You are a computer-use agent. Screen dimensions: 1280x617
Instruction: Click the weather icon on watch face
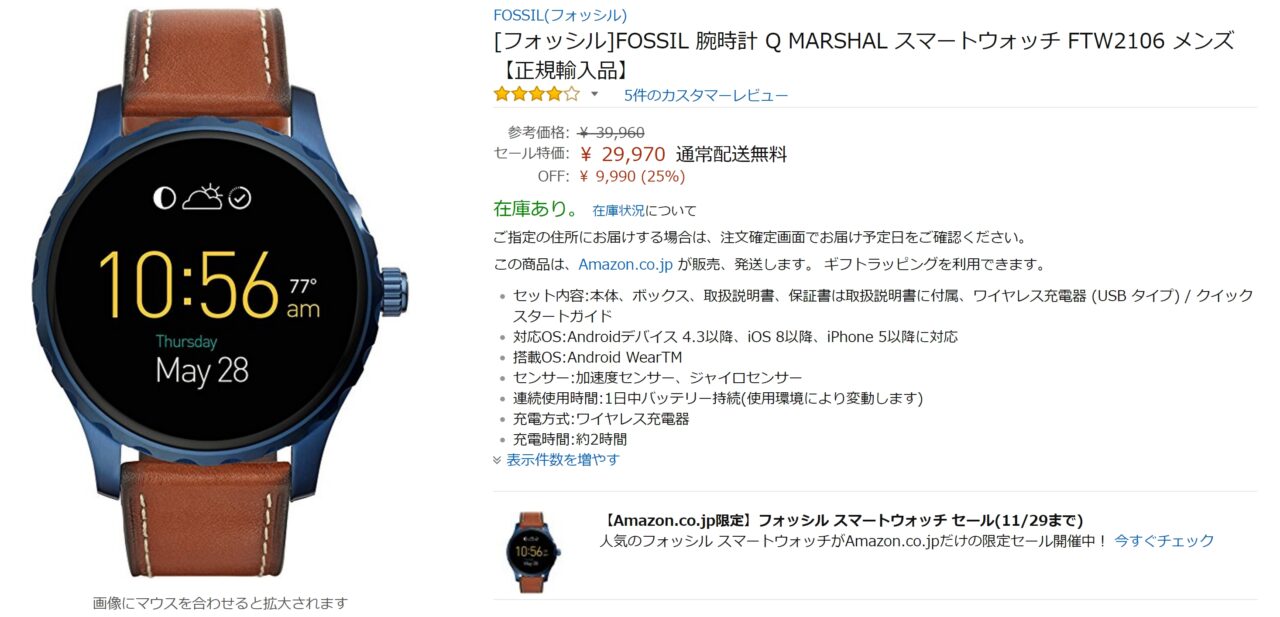[x=202, y=196]
